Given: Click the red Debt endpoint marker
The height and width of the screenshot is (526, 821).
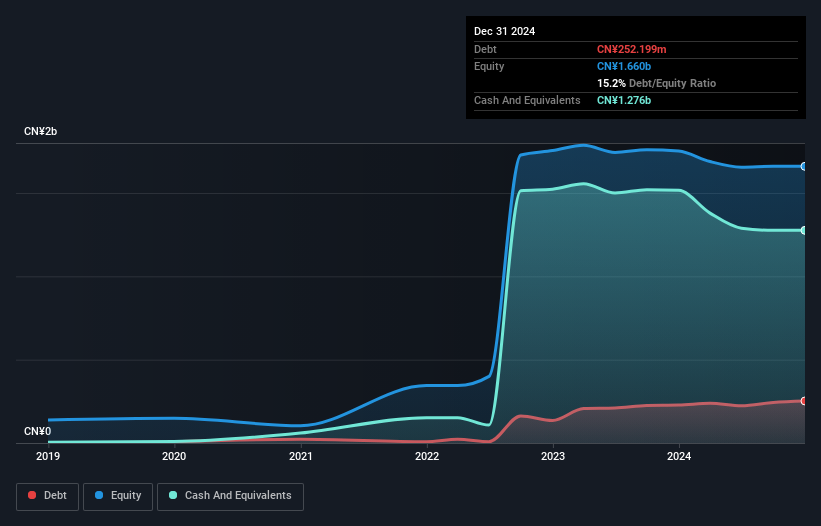Looking at the screenshot, I should pyautogui.click(x=804, y=401).
